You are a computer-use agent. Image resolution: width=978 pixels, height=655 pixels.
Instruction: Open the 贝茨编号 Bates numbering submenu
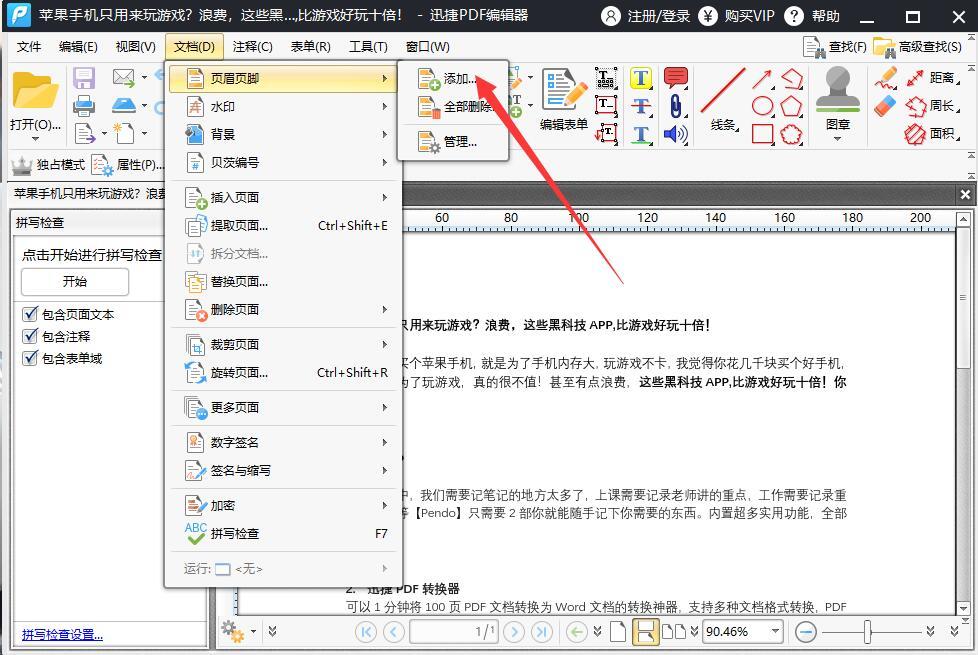(x=284, y=163)
